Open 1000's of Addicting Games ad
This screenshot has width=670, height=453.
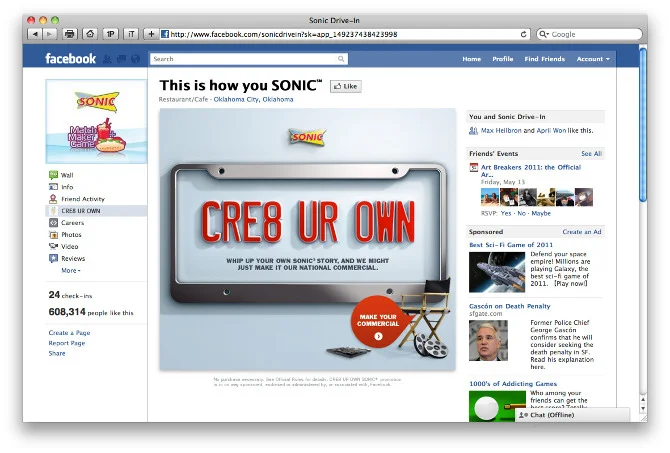point(513,383)
